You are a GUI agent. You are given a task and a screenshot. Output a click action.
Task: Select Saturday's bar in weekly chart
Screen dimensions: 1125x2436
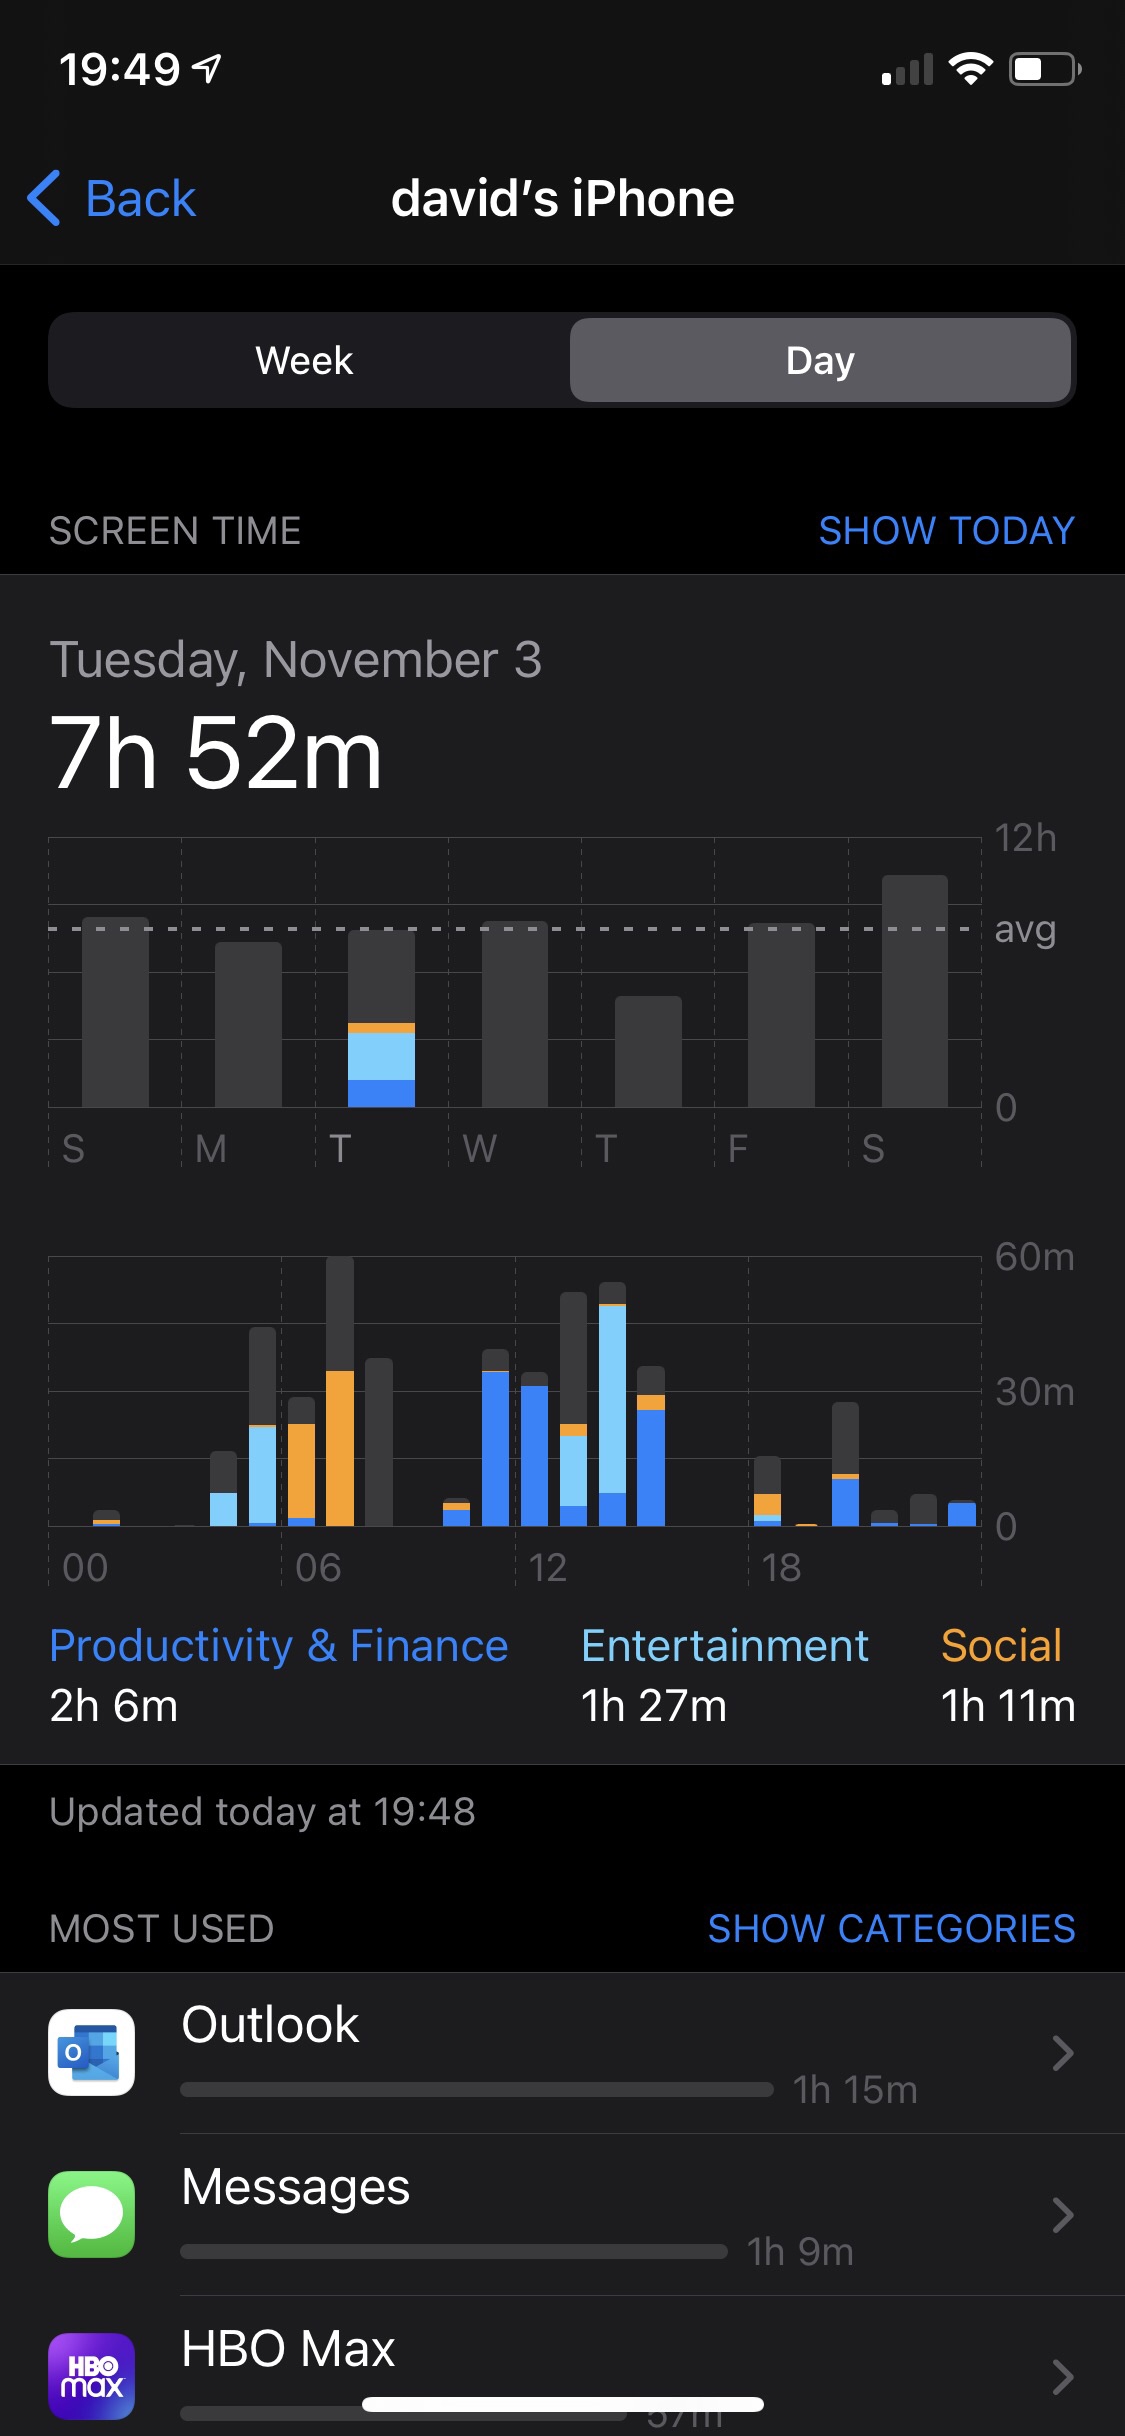point(914,991)
